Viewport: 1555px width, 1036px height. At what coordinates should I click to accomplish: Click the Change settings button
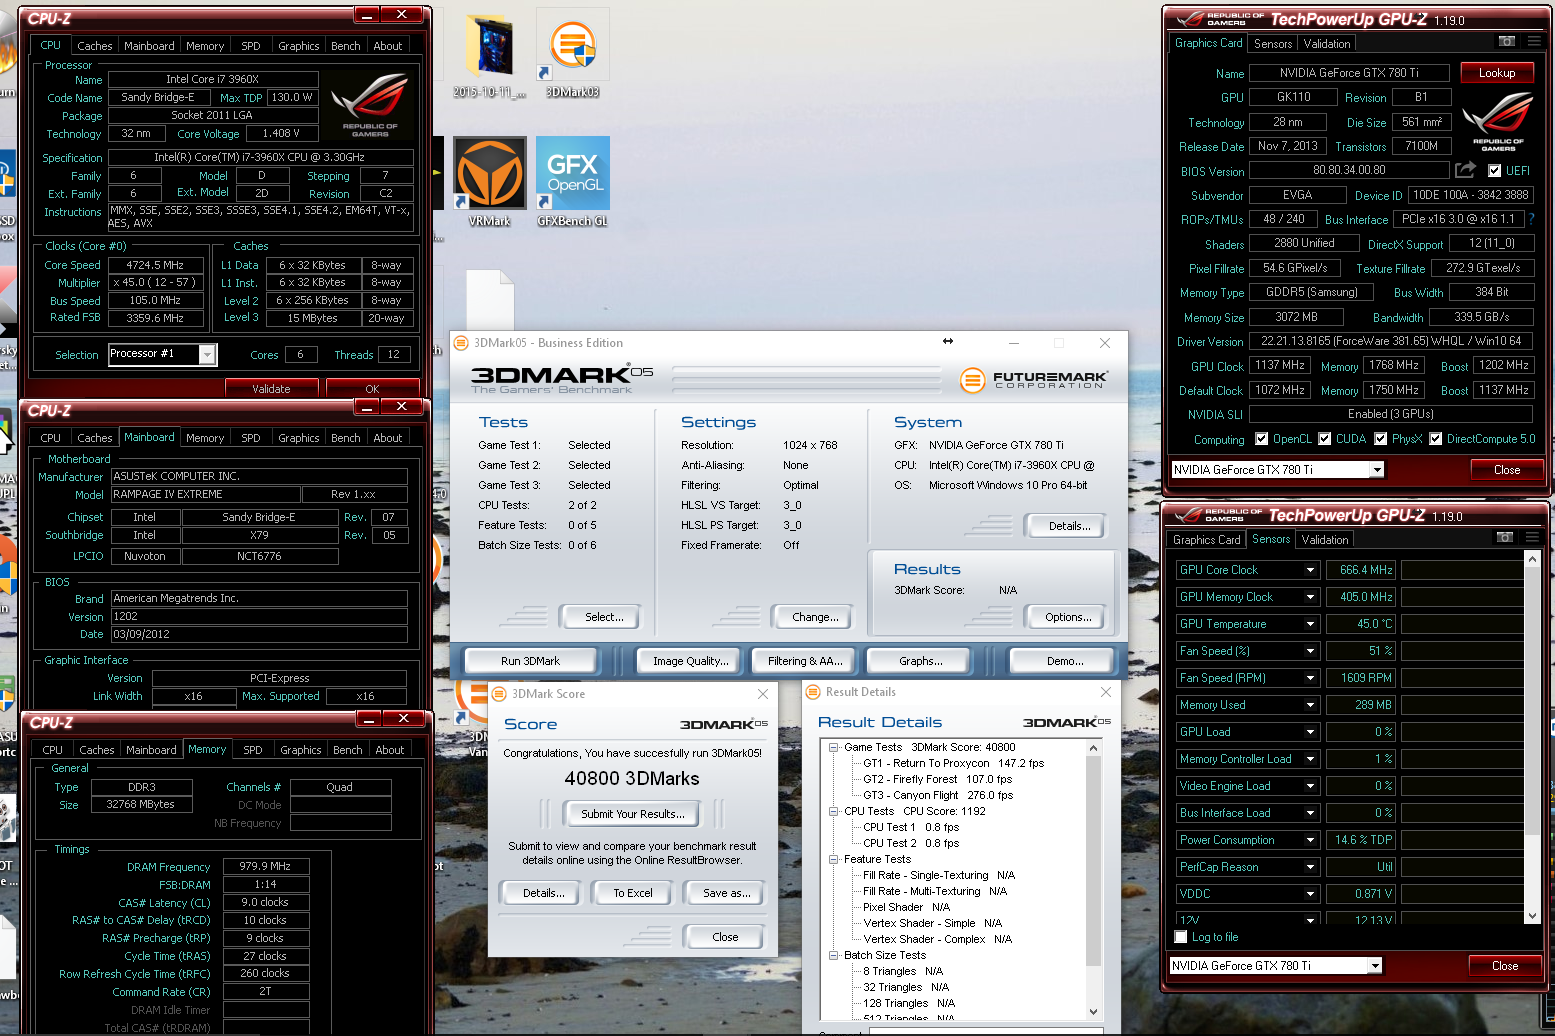click(x=815, y=617)
